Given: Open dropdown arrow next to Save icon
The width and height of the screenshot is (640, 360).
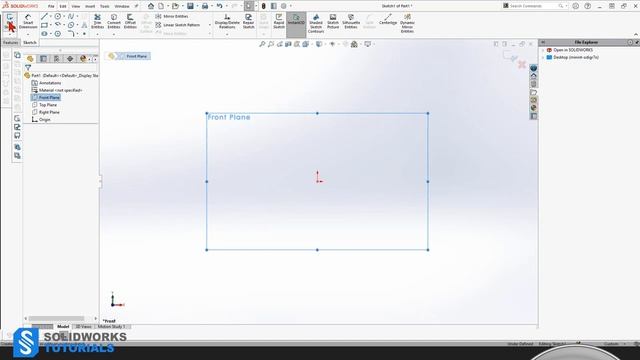Looking at the screenshot, I should click(197, 6).
